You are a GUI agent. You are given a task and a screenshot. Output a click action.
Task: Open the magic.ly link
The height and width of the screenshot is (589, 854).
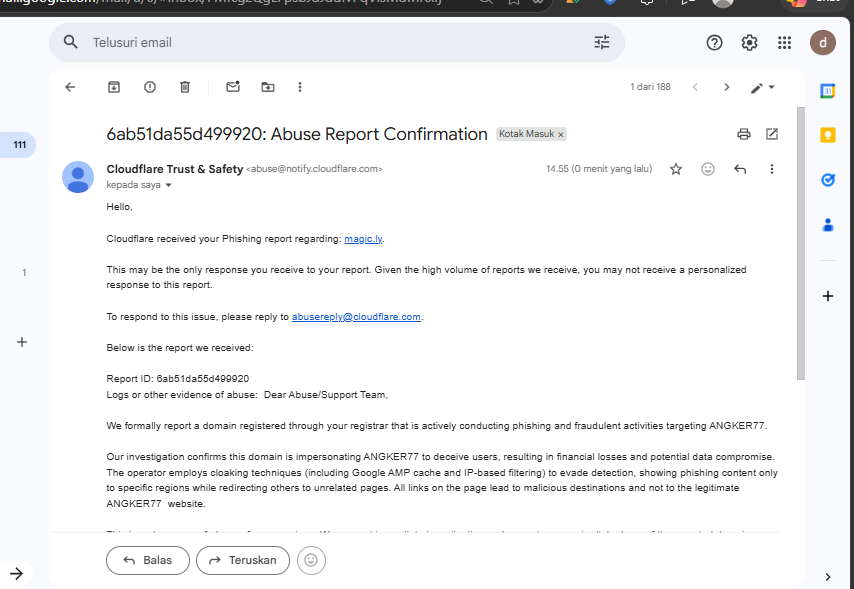click(363, 239)
